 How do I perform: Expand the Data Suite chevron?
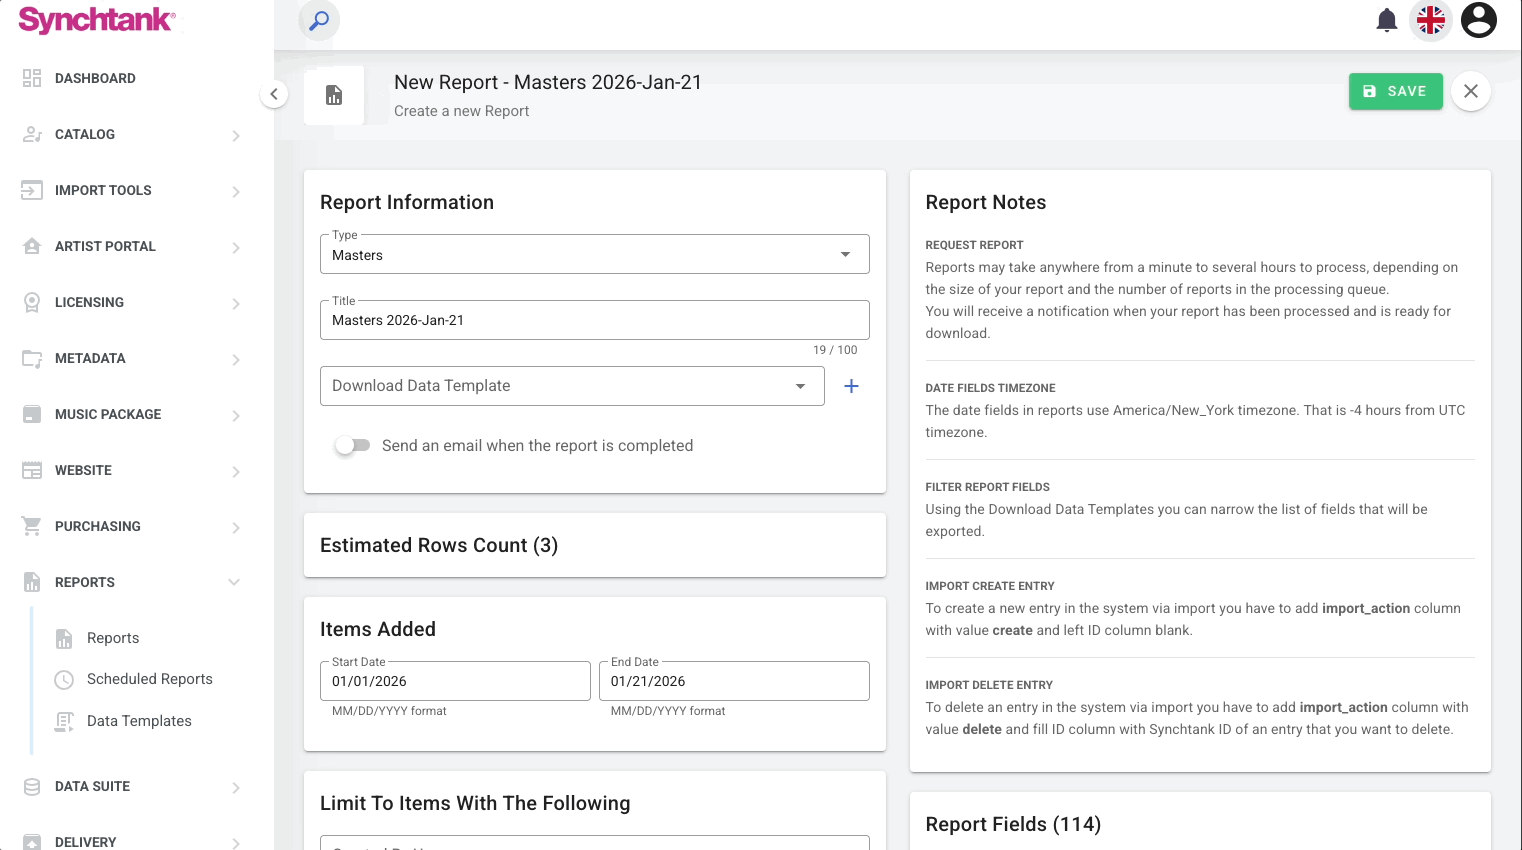pos(236,787)
